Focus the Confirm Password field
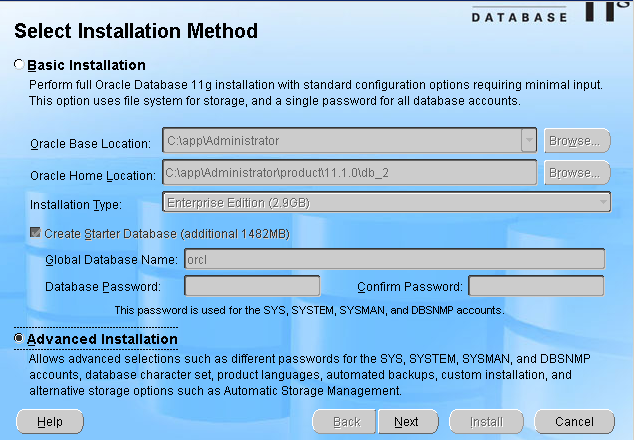Viewport: 634px width, 440px height. (537, 286)
